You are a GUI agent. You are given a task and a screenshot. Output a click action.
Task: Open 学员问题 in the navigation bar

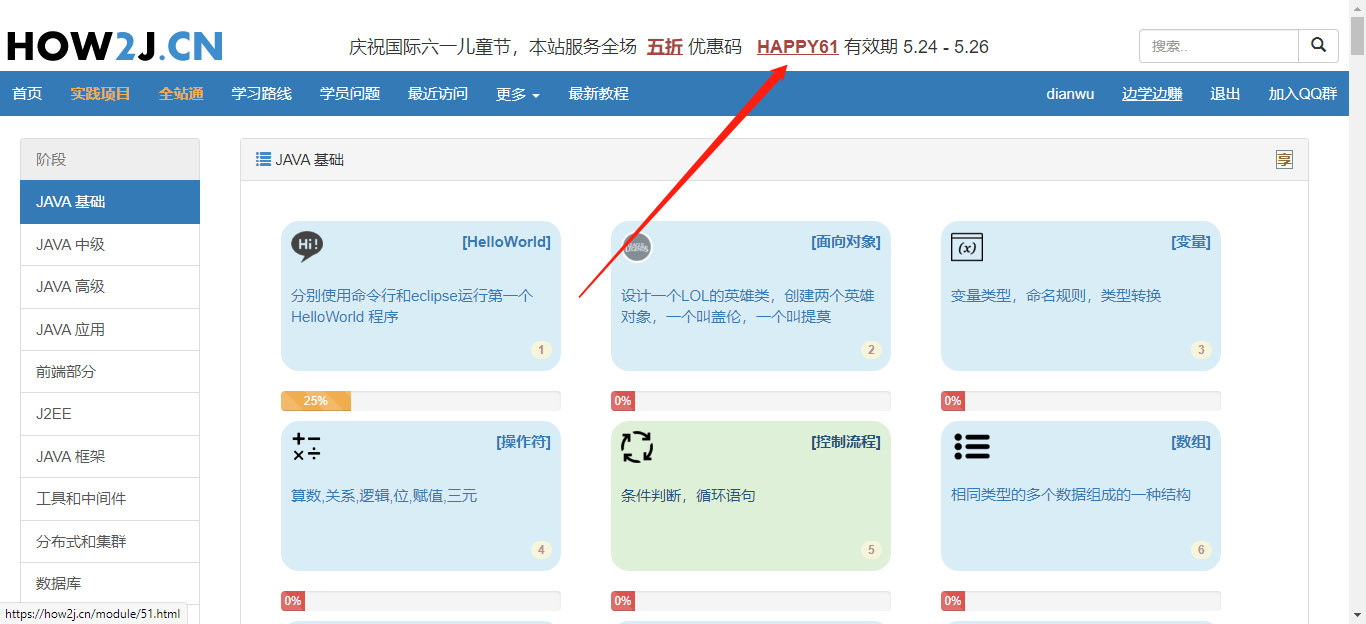[350, 94]
